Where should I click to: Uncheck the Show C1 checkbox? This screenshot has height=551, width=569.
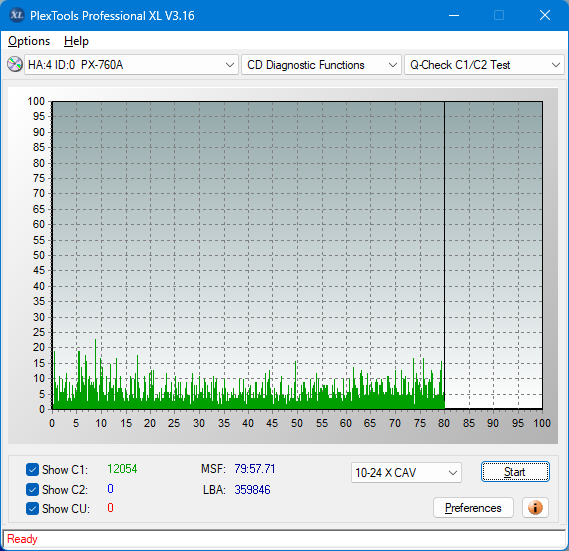32,469
